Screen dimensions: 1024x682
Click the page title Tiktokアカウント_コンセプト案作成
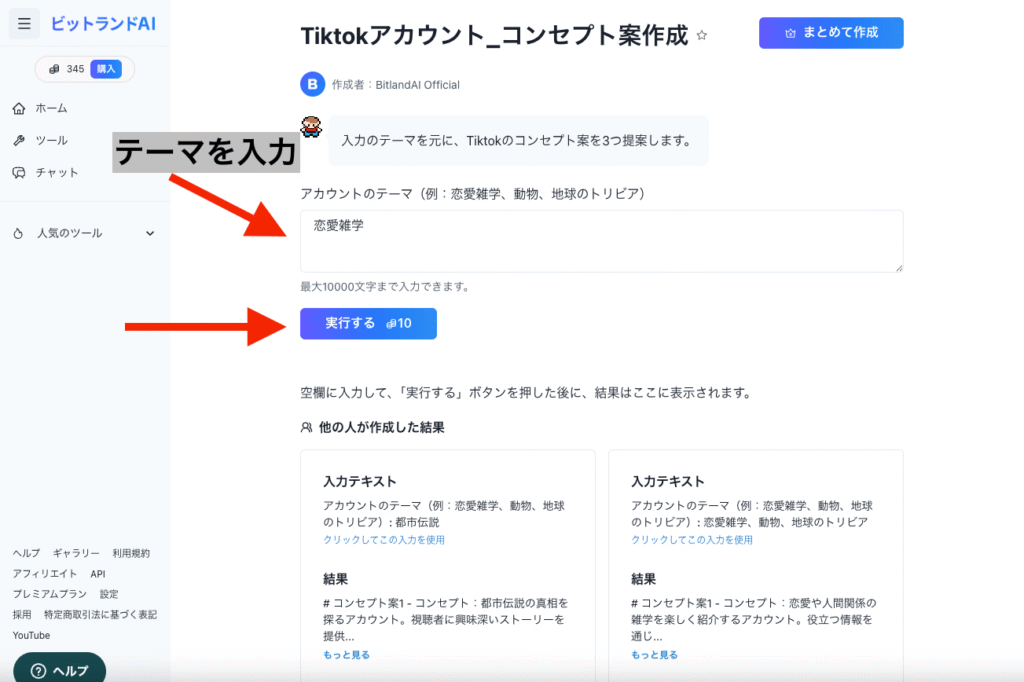tap(494, 35)
